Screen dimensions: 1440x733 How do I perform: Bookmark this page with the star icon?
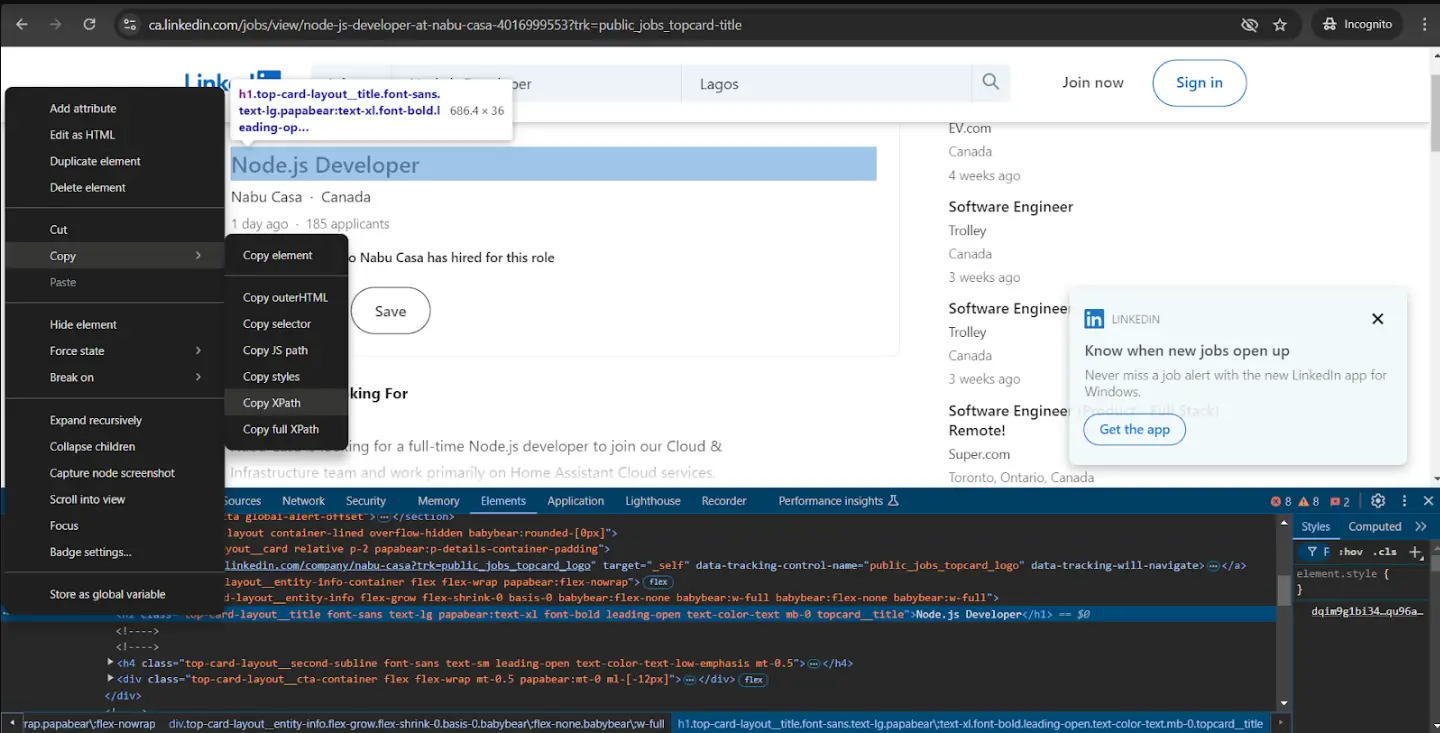(x=1280, y=24)
